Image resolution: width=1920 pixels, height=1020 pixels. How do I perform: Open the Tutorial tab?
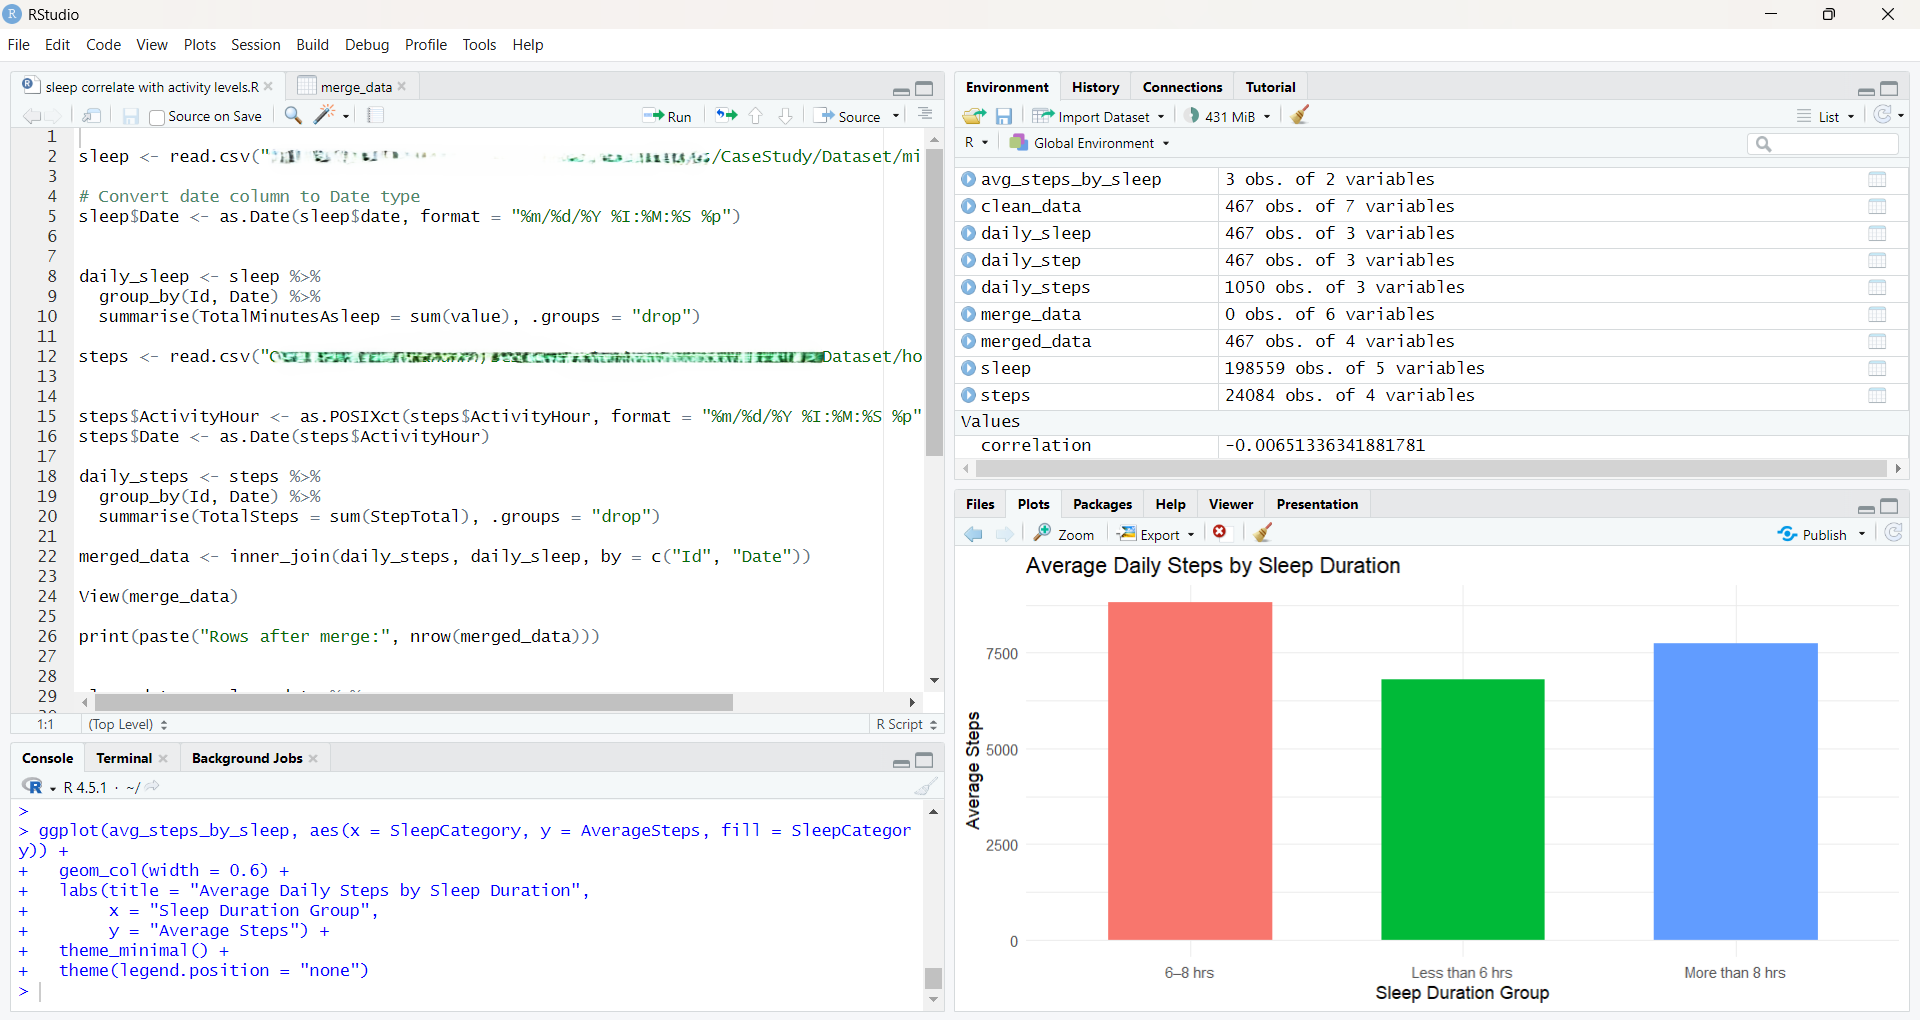coord(1270,87)
